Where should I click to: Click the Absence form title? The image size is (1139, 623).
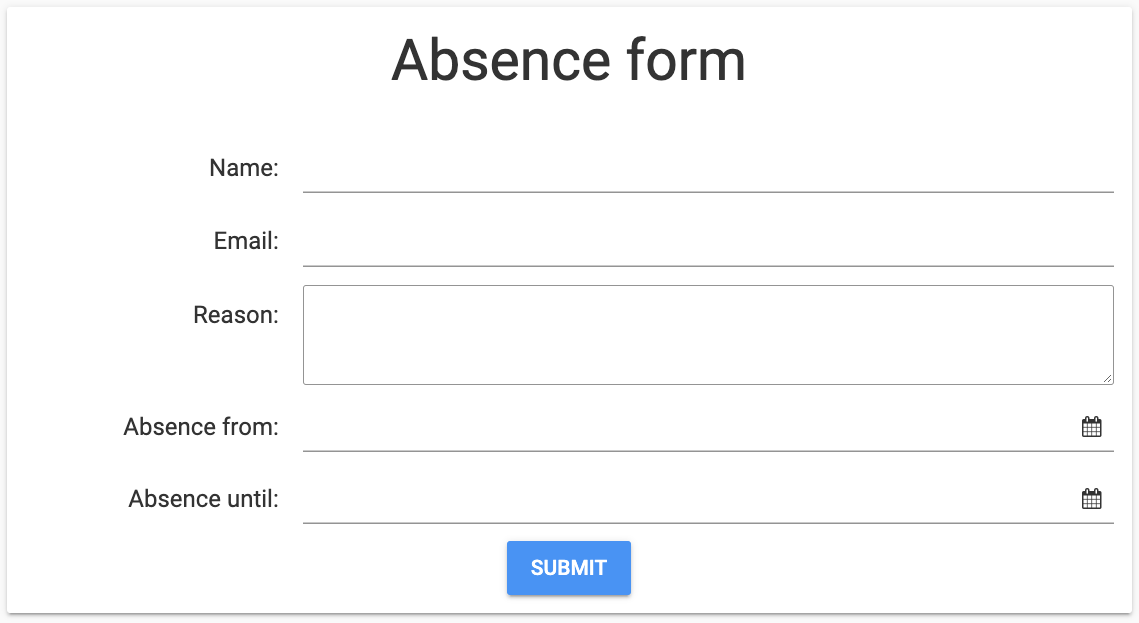[x=569, y=60]
